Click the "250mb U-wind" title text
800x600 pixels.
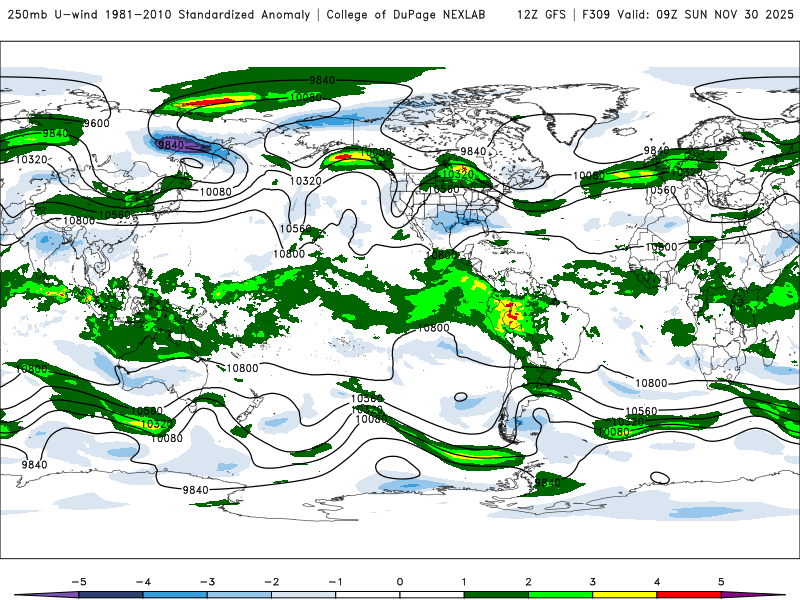(52, 14)
